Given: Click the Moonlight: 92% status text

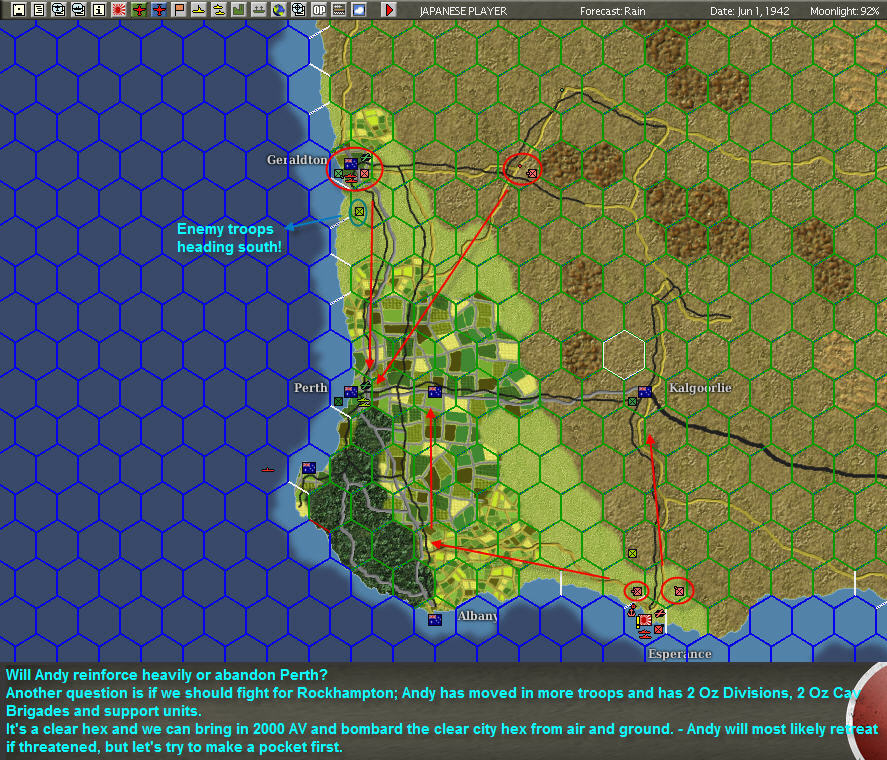Looking at the screenshot, I should click(845, 11).
